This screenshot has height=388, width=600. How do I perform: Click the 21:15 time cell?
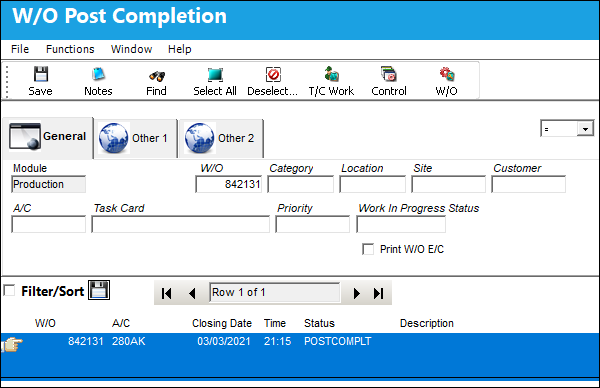pos(277,341)
